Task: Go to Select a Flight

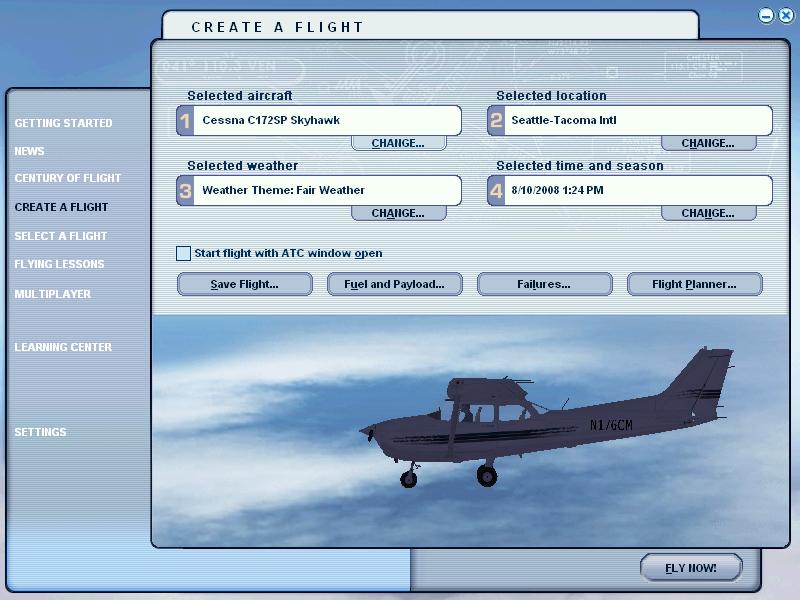Action: click(x=61, y=236)
